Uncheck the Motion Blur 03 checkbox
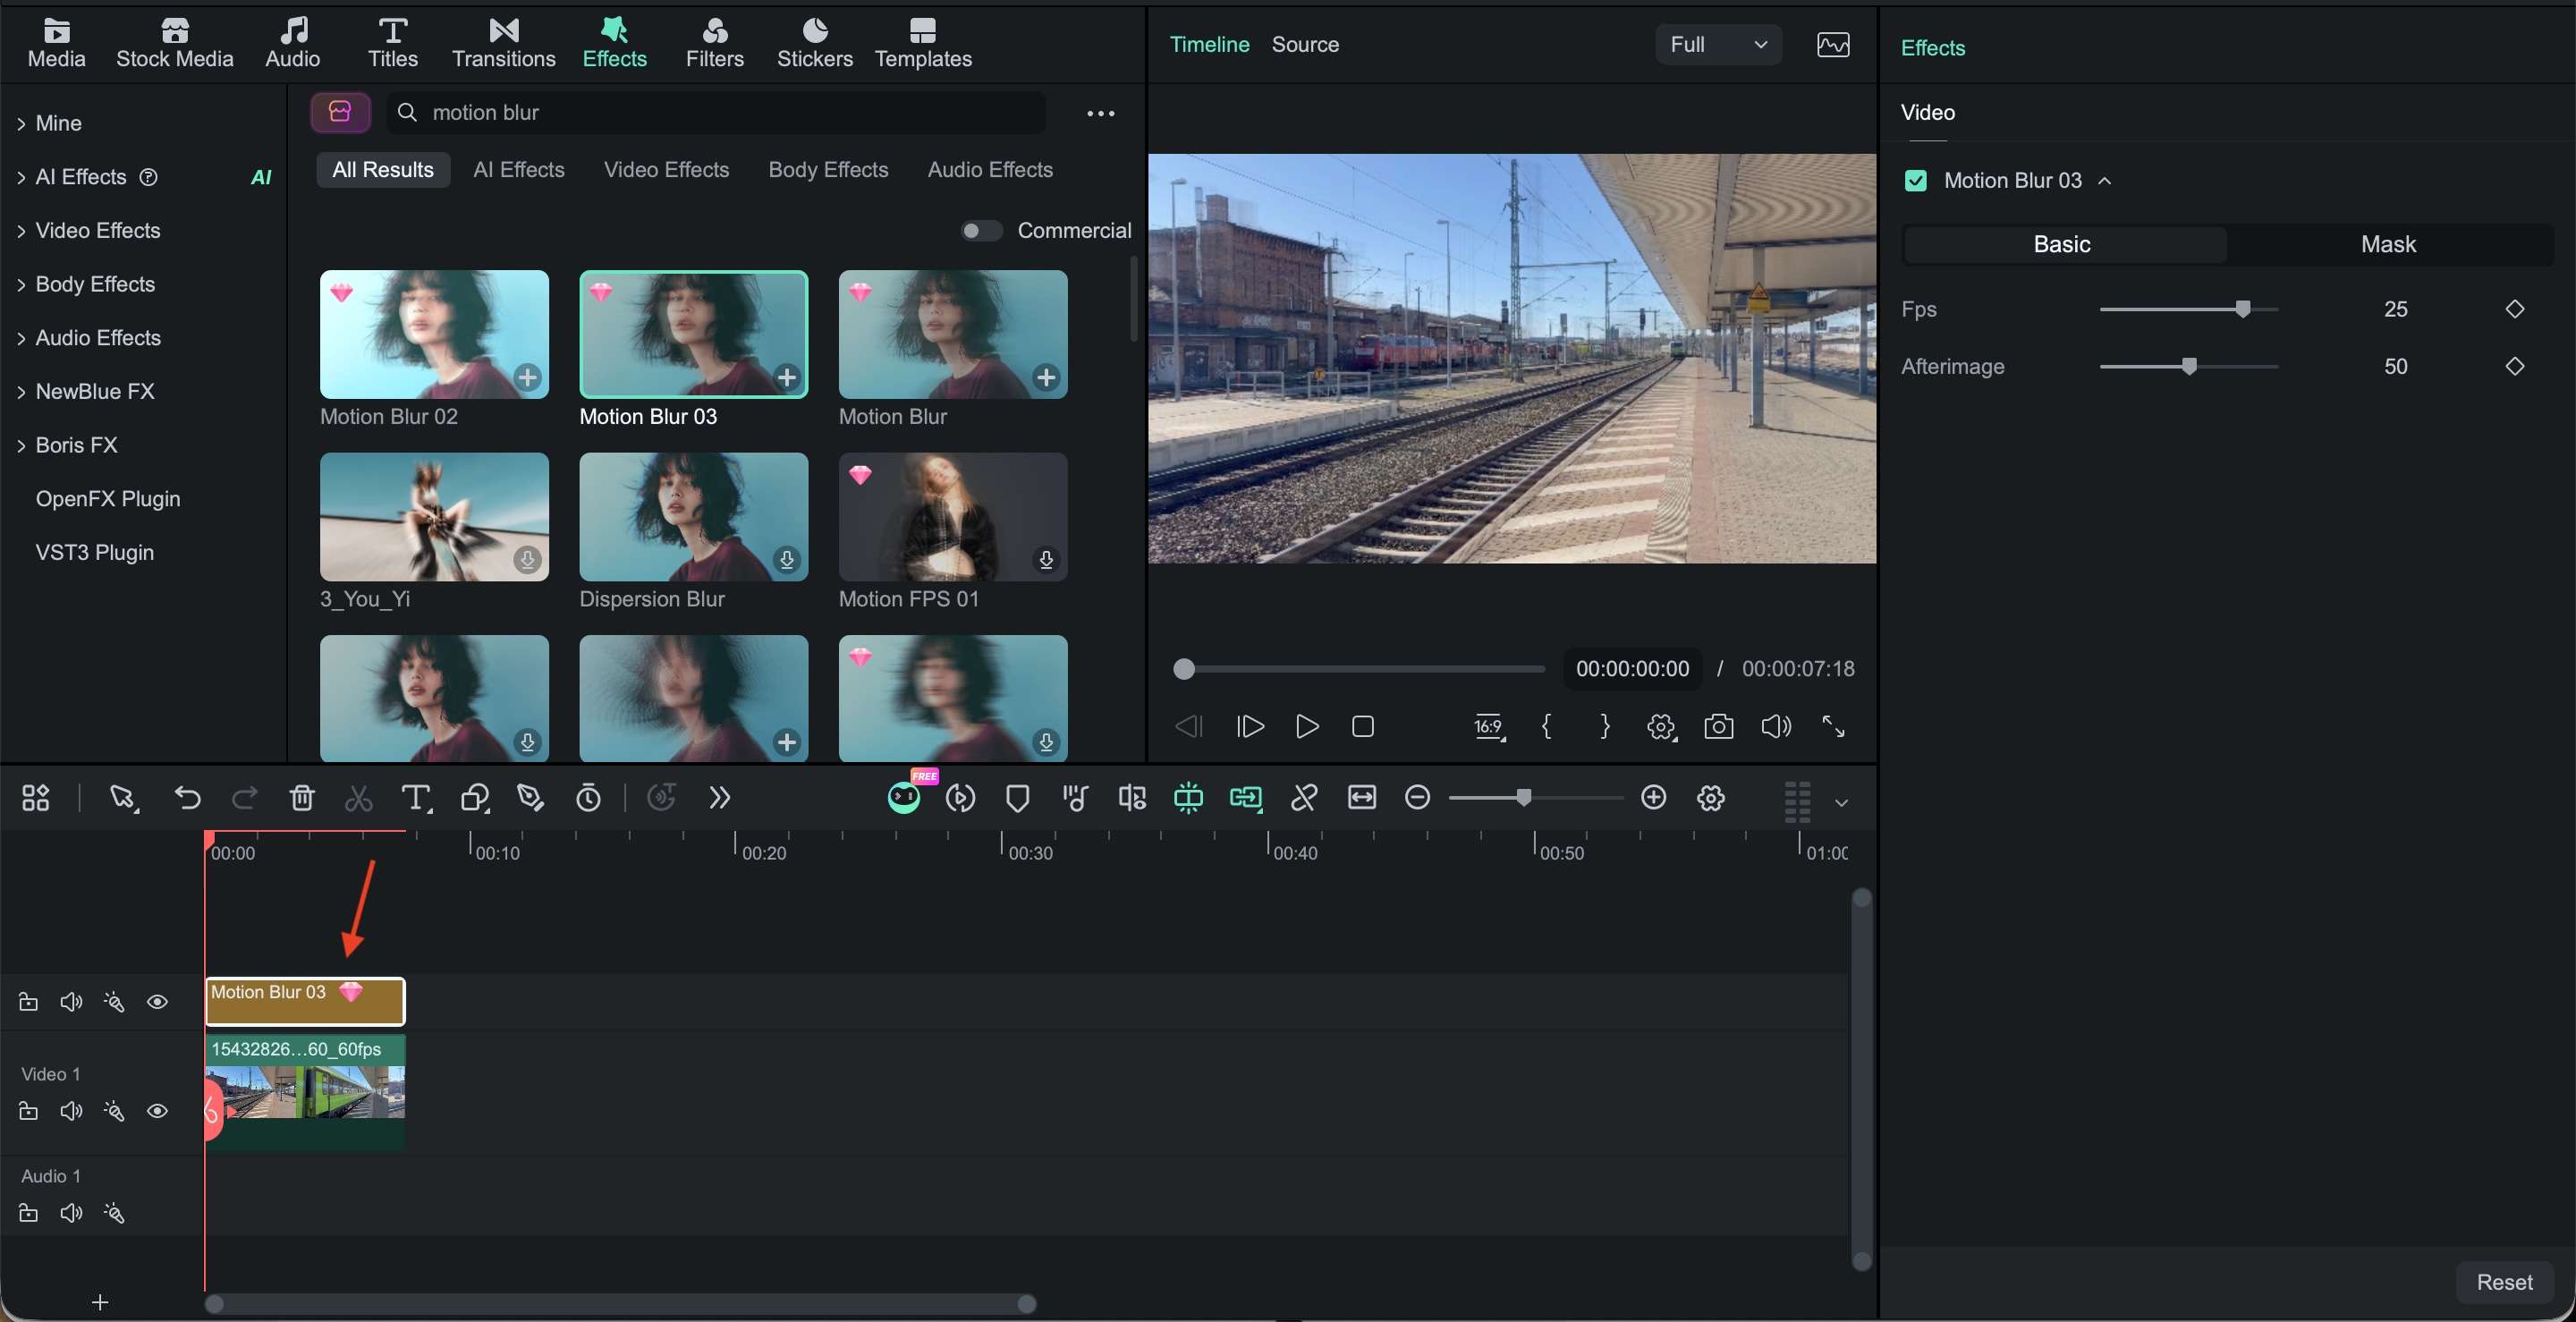Screen dimensions: 2576x1322 [x=1916, y=181]
